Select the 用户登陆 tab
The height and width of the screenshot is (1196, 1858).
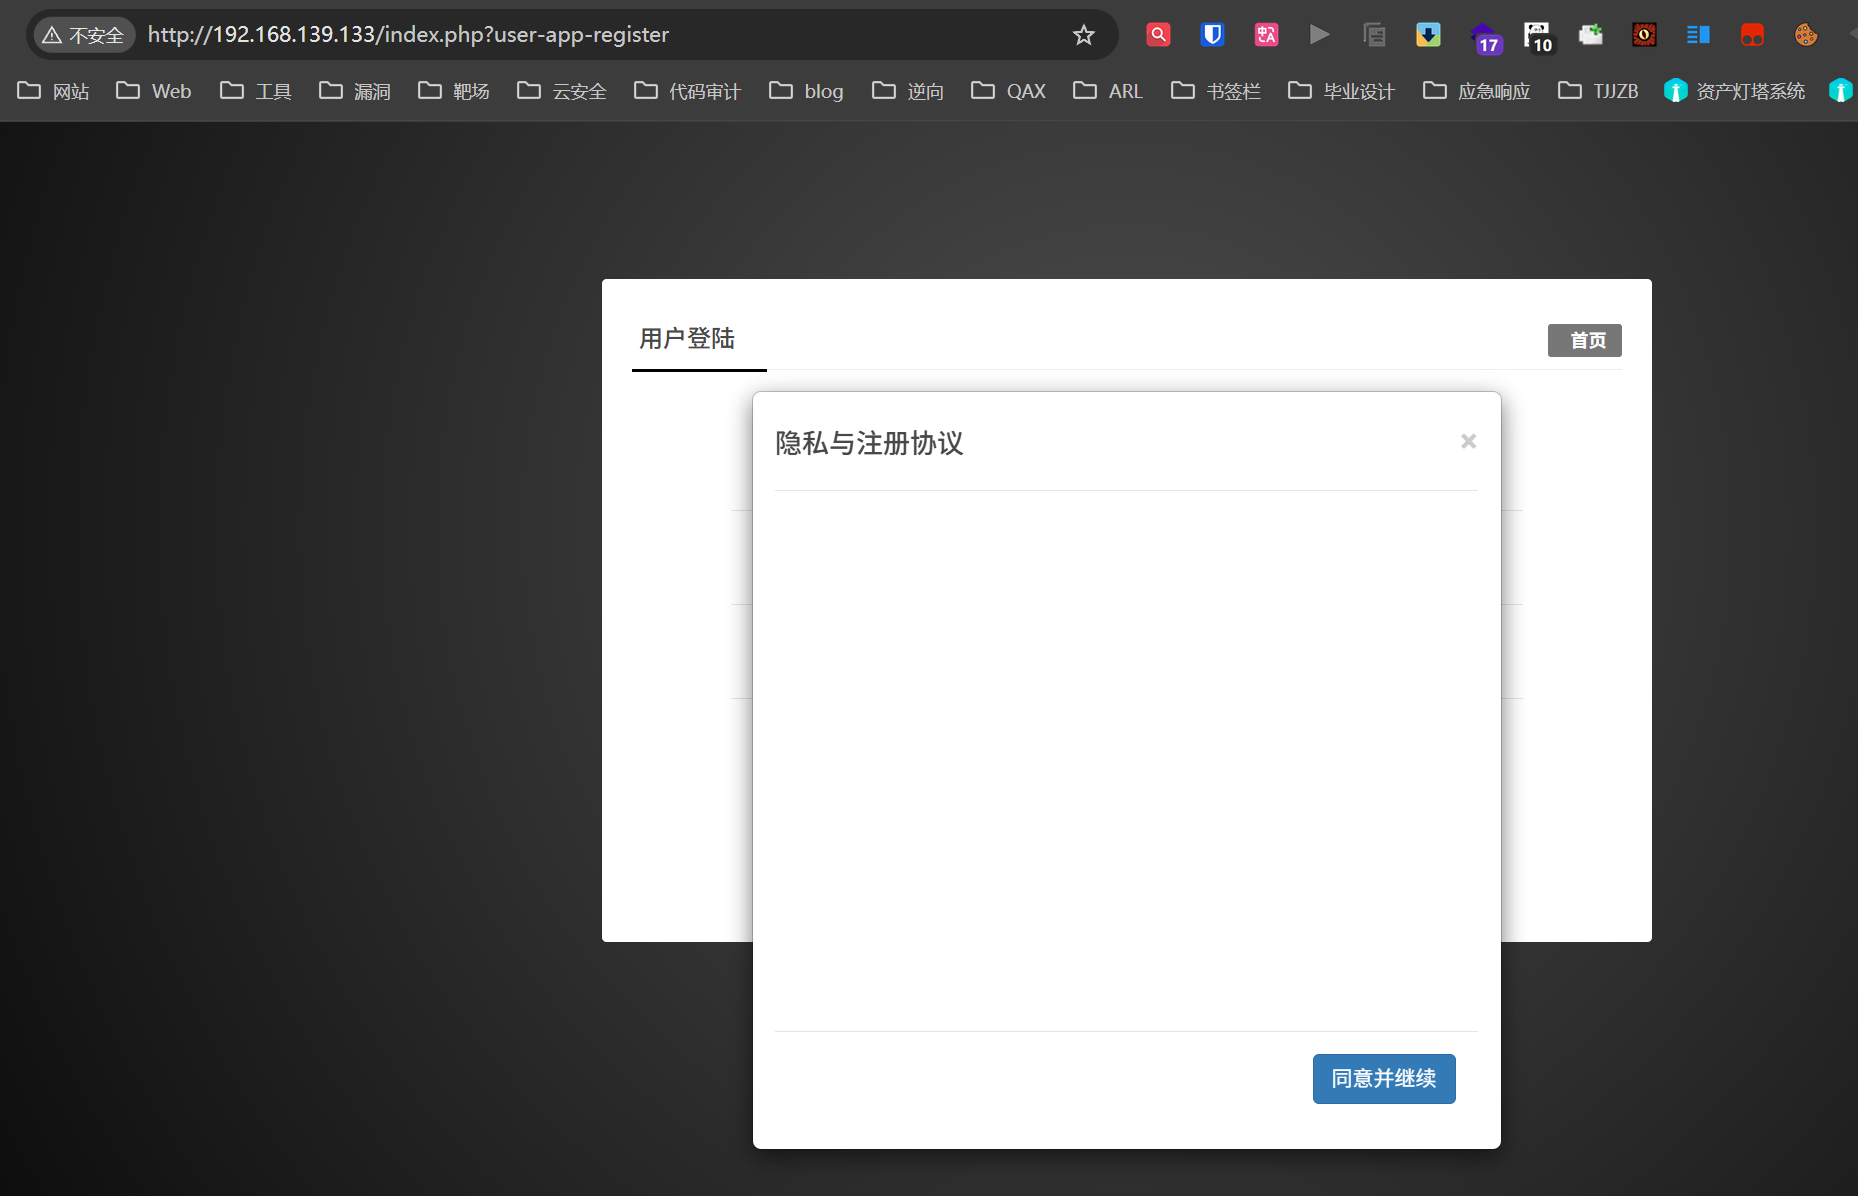coord(687,339)
